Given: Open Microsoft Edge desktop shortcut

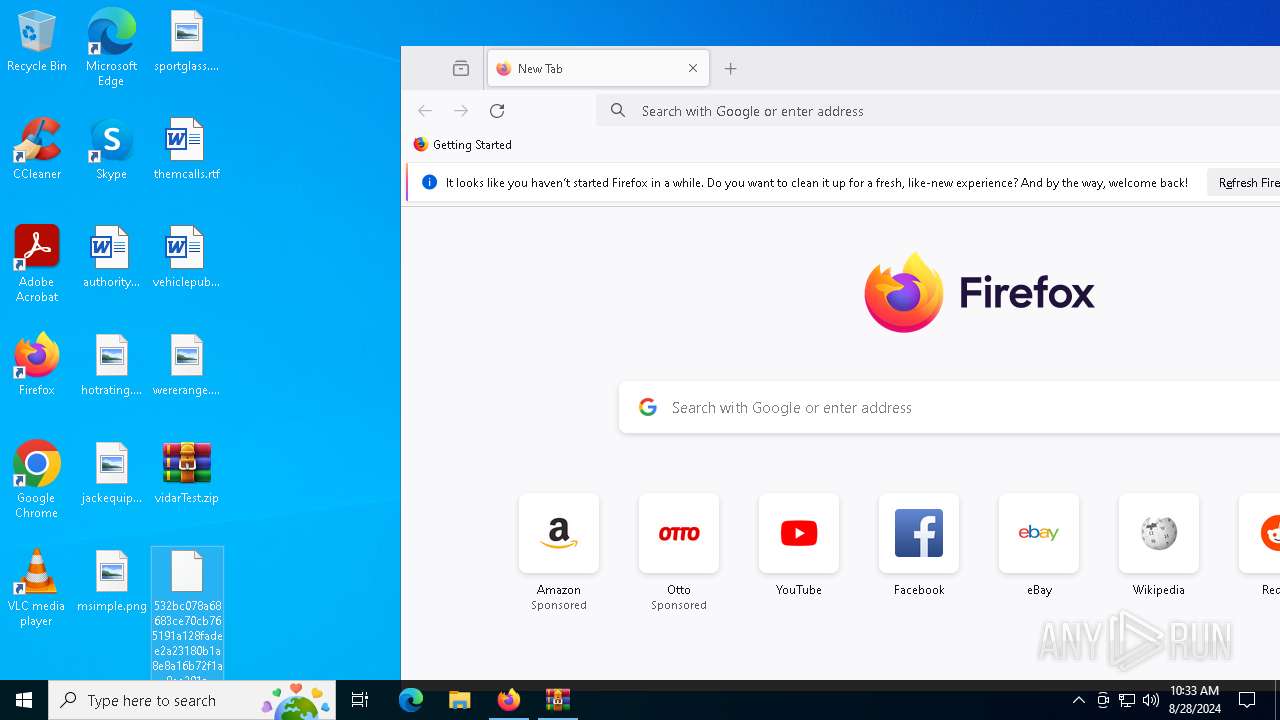Looking at the screenshot, I should (x=111, y=47).
